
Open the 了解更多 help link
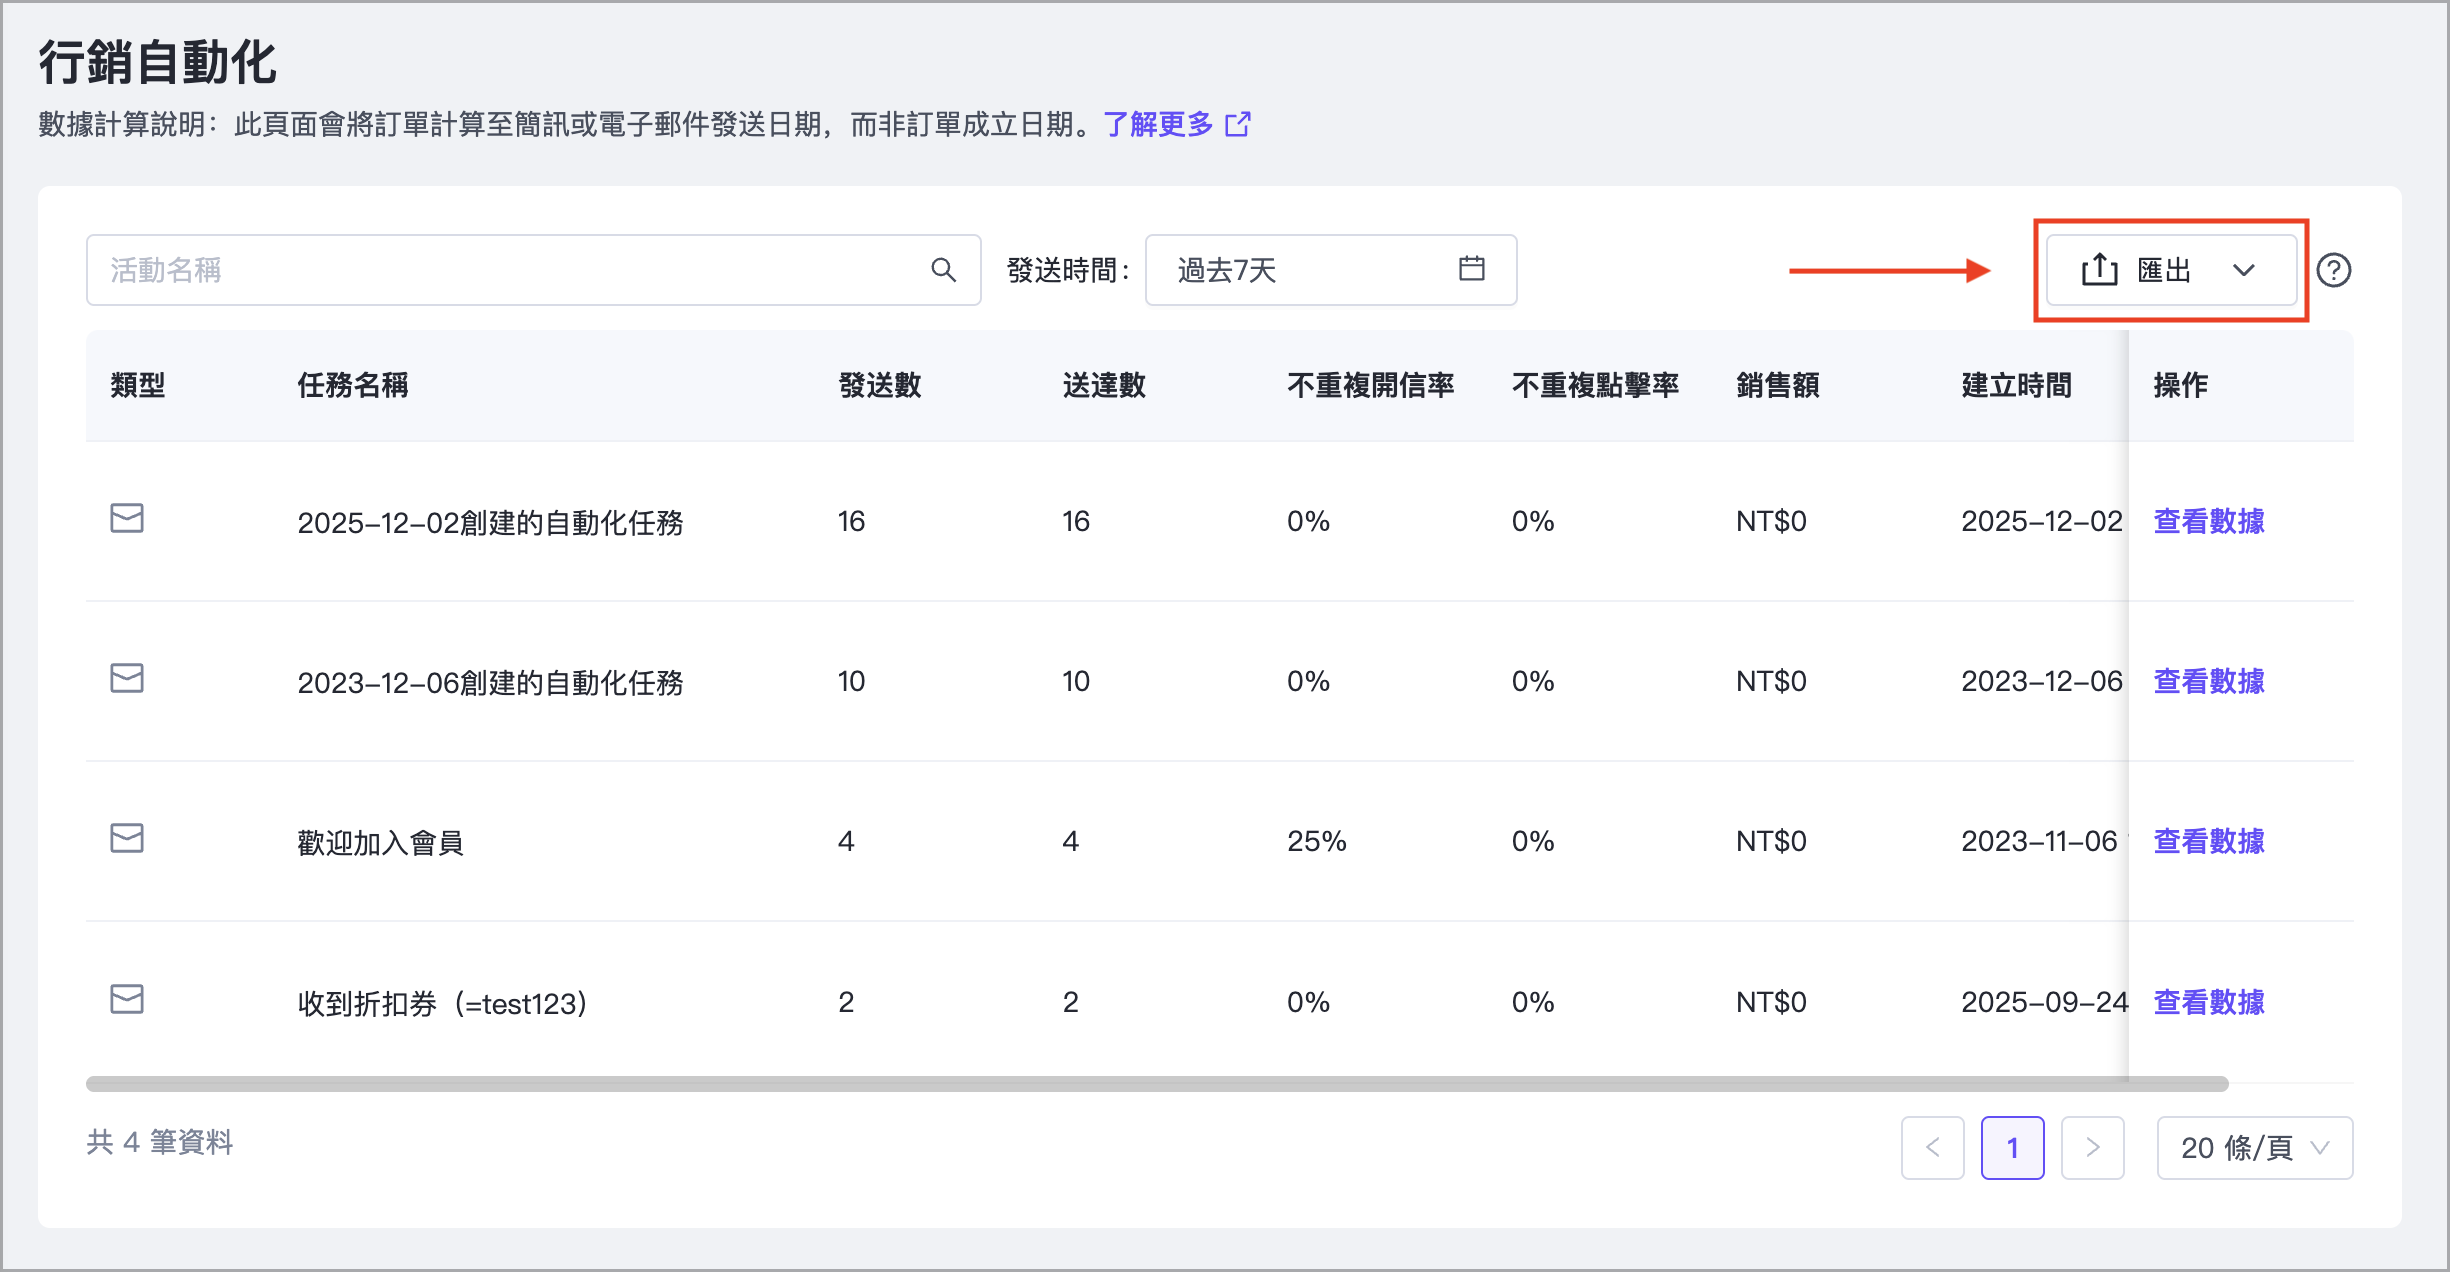pyautogui.click(x=1158, y=124)
